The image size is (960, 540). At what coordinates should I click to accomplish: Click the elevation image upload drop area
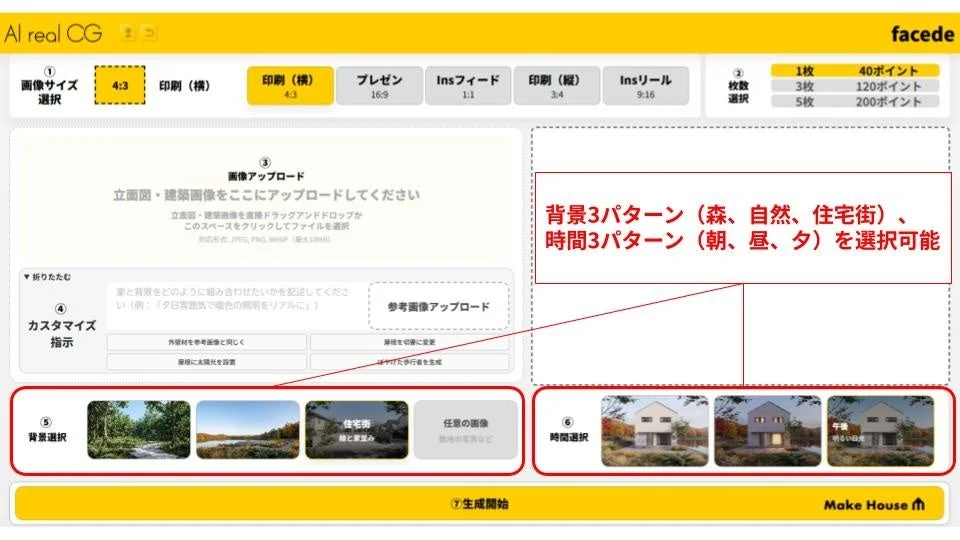[x=265, y=200]
